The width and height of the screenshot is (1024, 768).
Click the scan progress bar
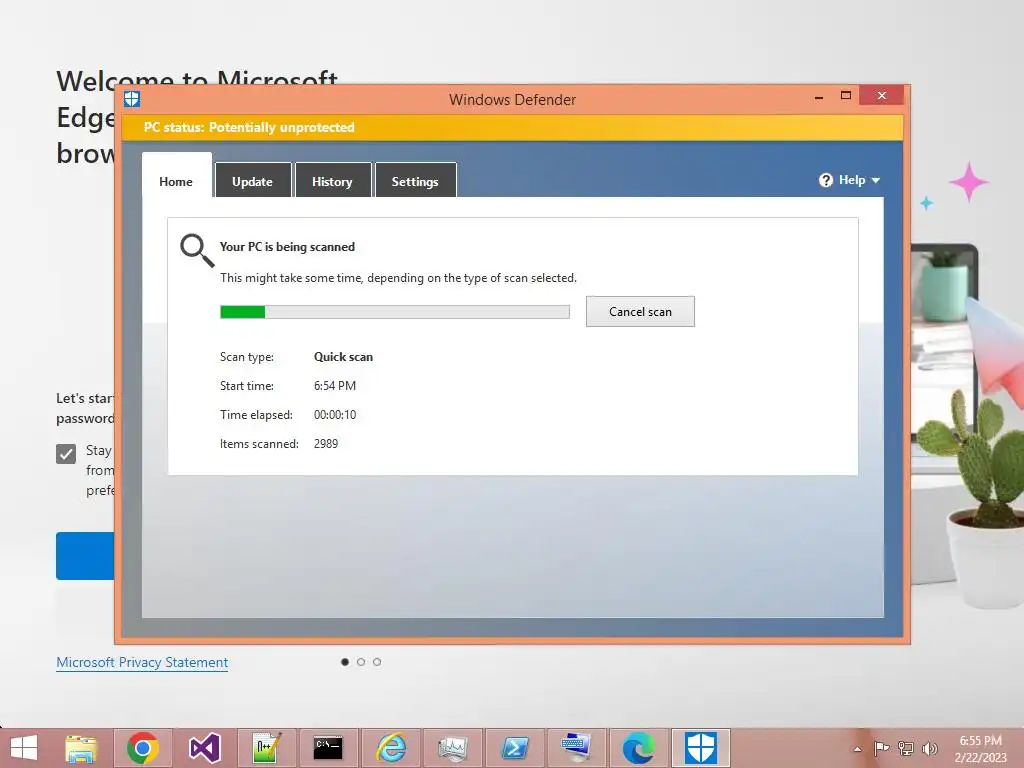point(394,312)
